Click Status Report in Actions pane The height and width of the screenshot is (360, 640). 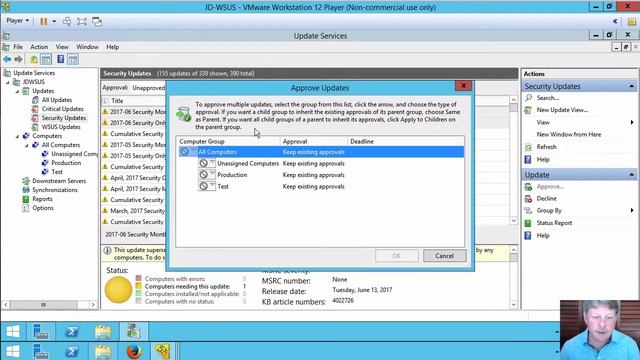pos(554,223)
